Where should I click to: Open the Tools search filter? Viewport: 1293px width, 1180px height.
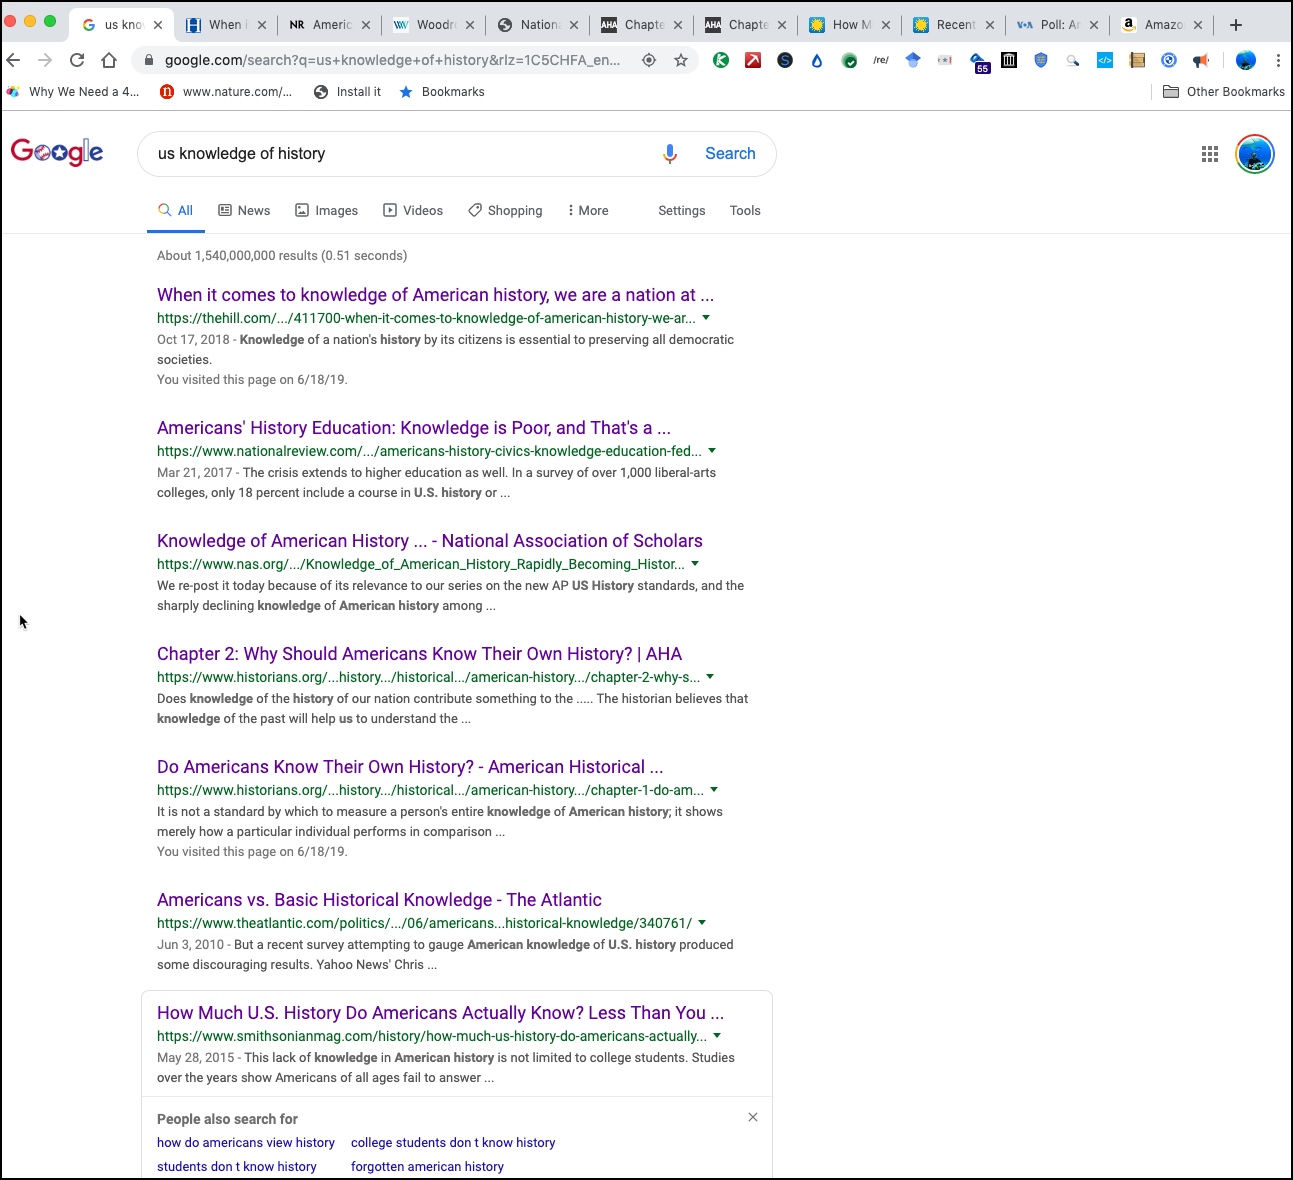(745, 210)
